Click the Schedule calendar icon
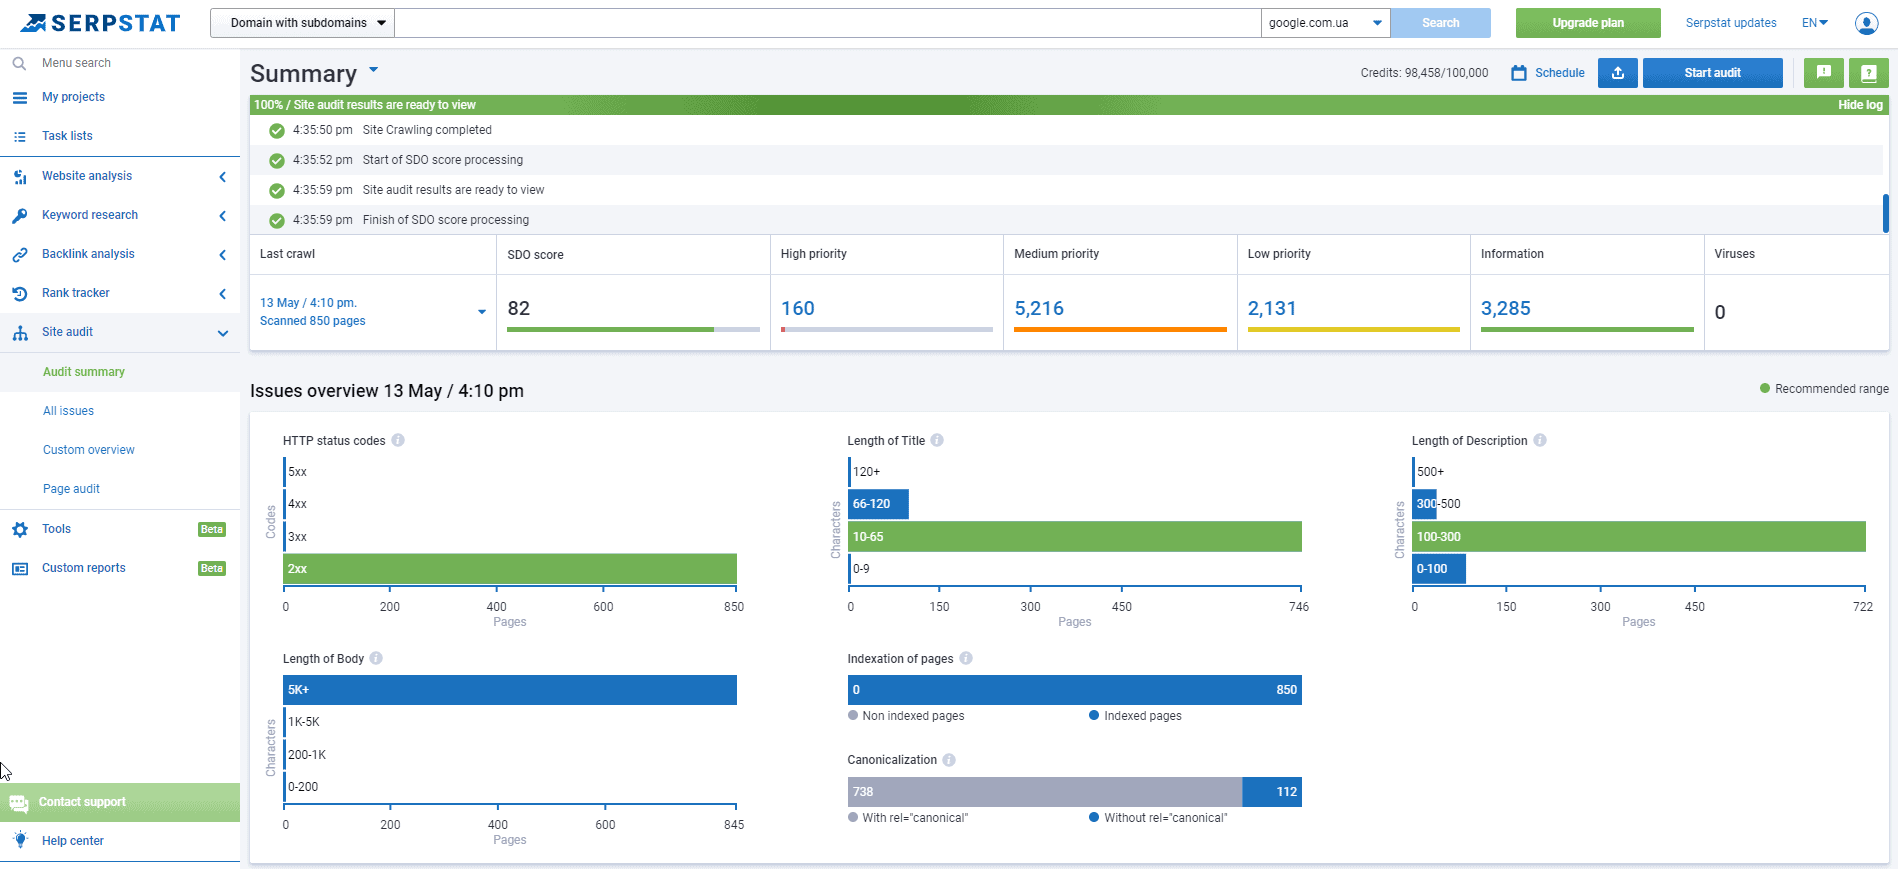 click(x=1519, y=73)
